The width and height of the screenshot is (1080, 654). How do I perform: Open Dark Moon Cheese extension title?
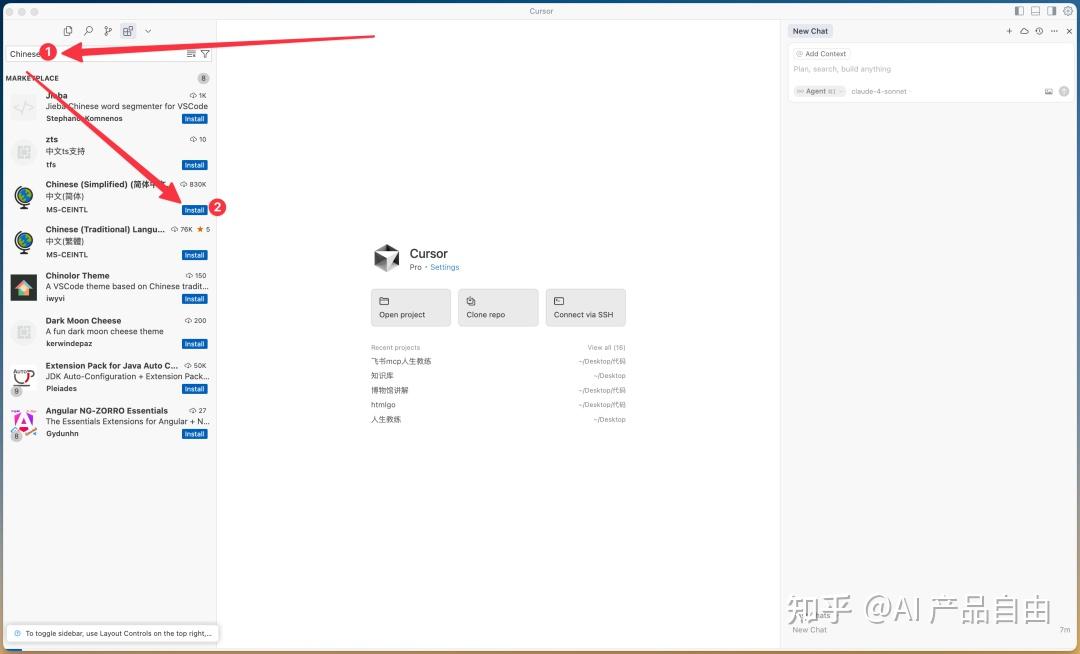(x=83, y=321)
